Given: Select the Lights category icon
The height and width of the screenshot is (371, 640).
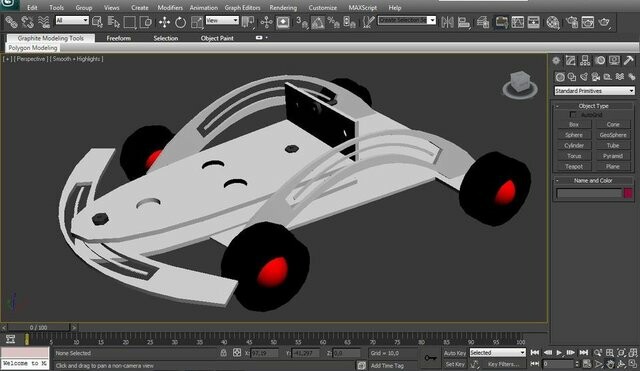Looking at the screenshot, I should point(584,77).
